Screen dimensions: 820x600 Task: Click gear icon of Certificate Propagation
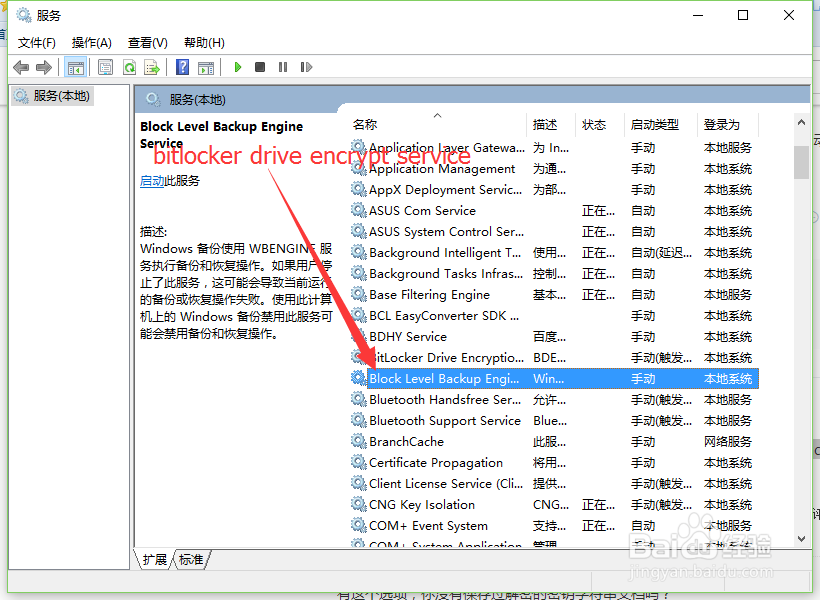point(358,462)
